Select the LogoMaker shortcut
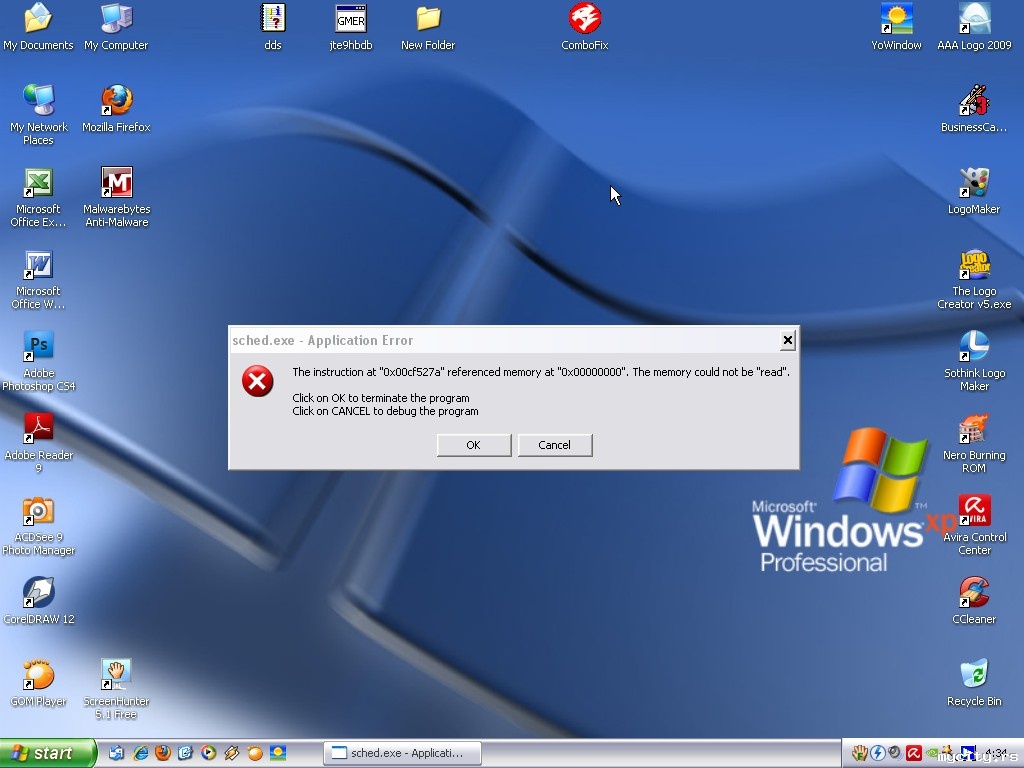The image size is (1024, 768). click(974, 191)
